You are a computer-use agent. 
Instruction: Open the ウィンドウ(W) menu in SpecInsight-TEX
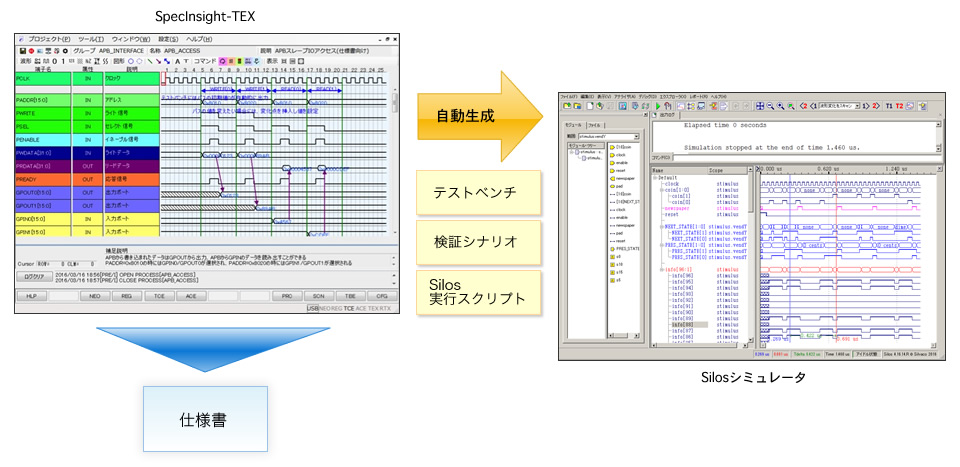pyautogui.click(x=131, y=39)
